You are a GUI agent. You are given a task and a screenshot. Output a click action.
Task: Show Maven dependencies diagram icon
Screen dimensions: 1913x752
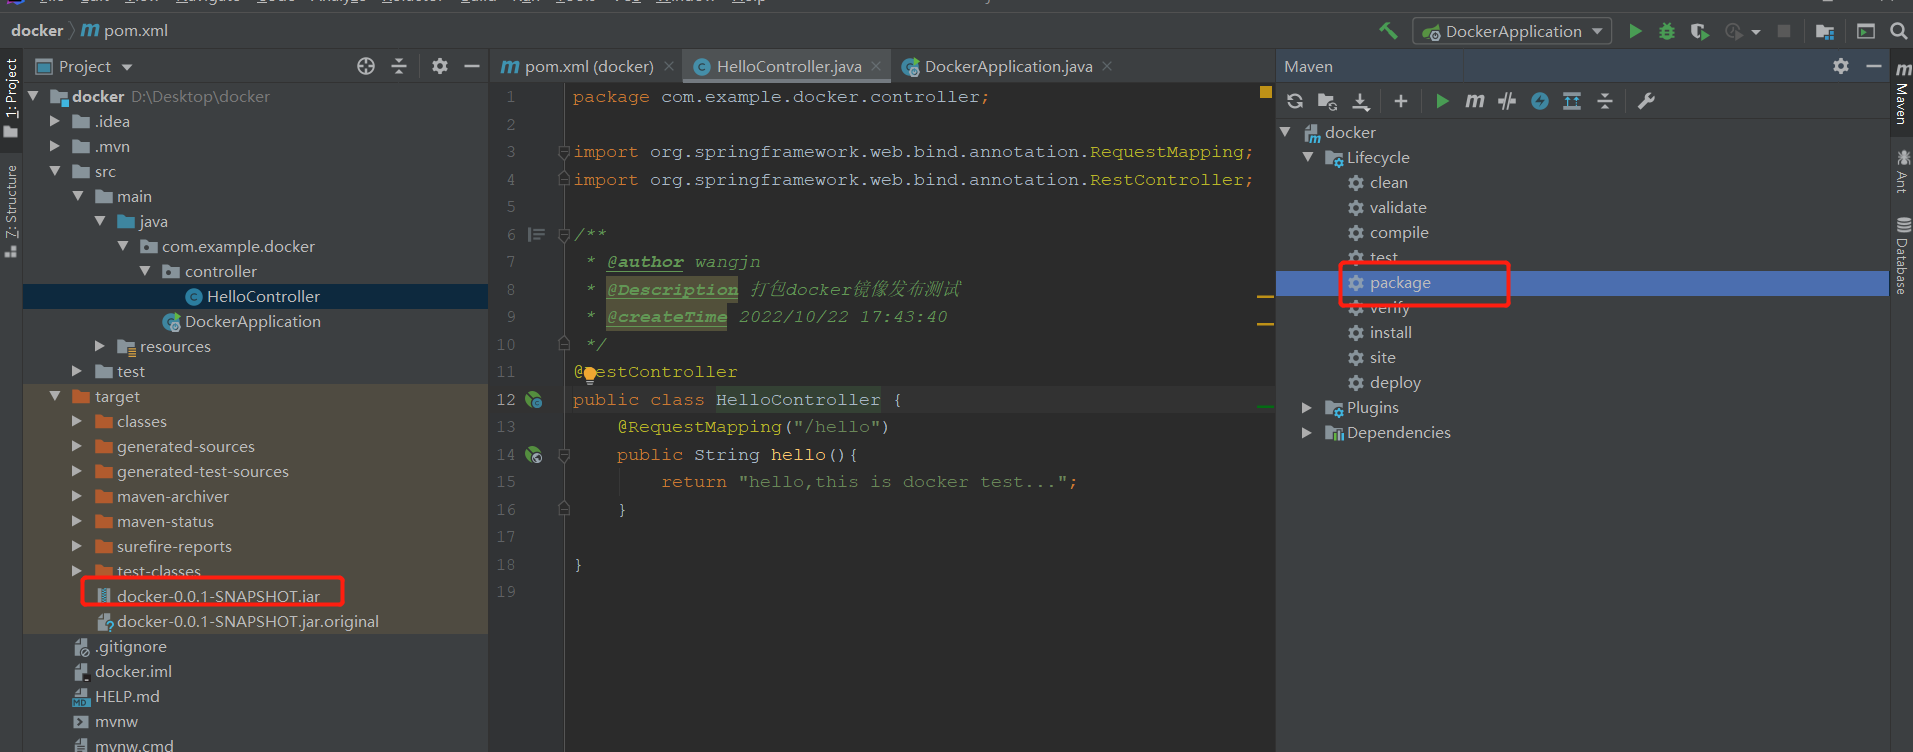tap(1572, 101)
